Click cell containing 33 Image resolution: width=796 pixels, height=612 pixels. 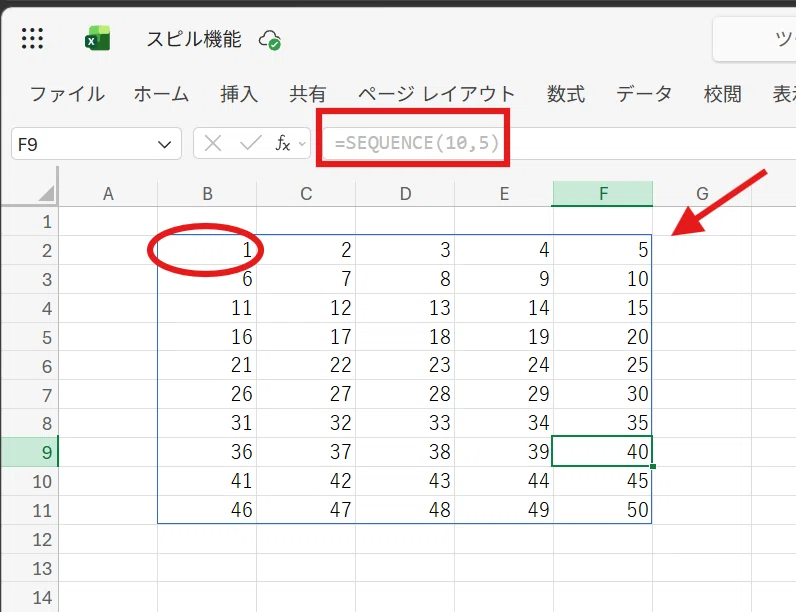[405, 423]
